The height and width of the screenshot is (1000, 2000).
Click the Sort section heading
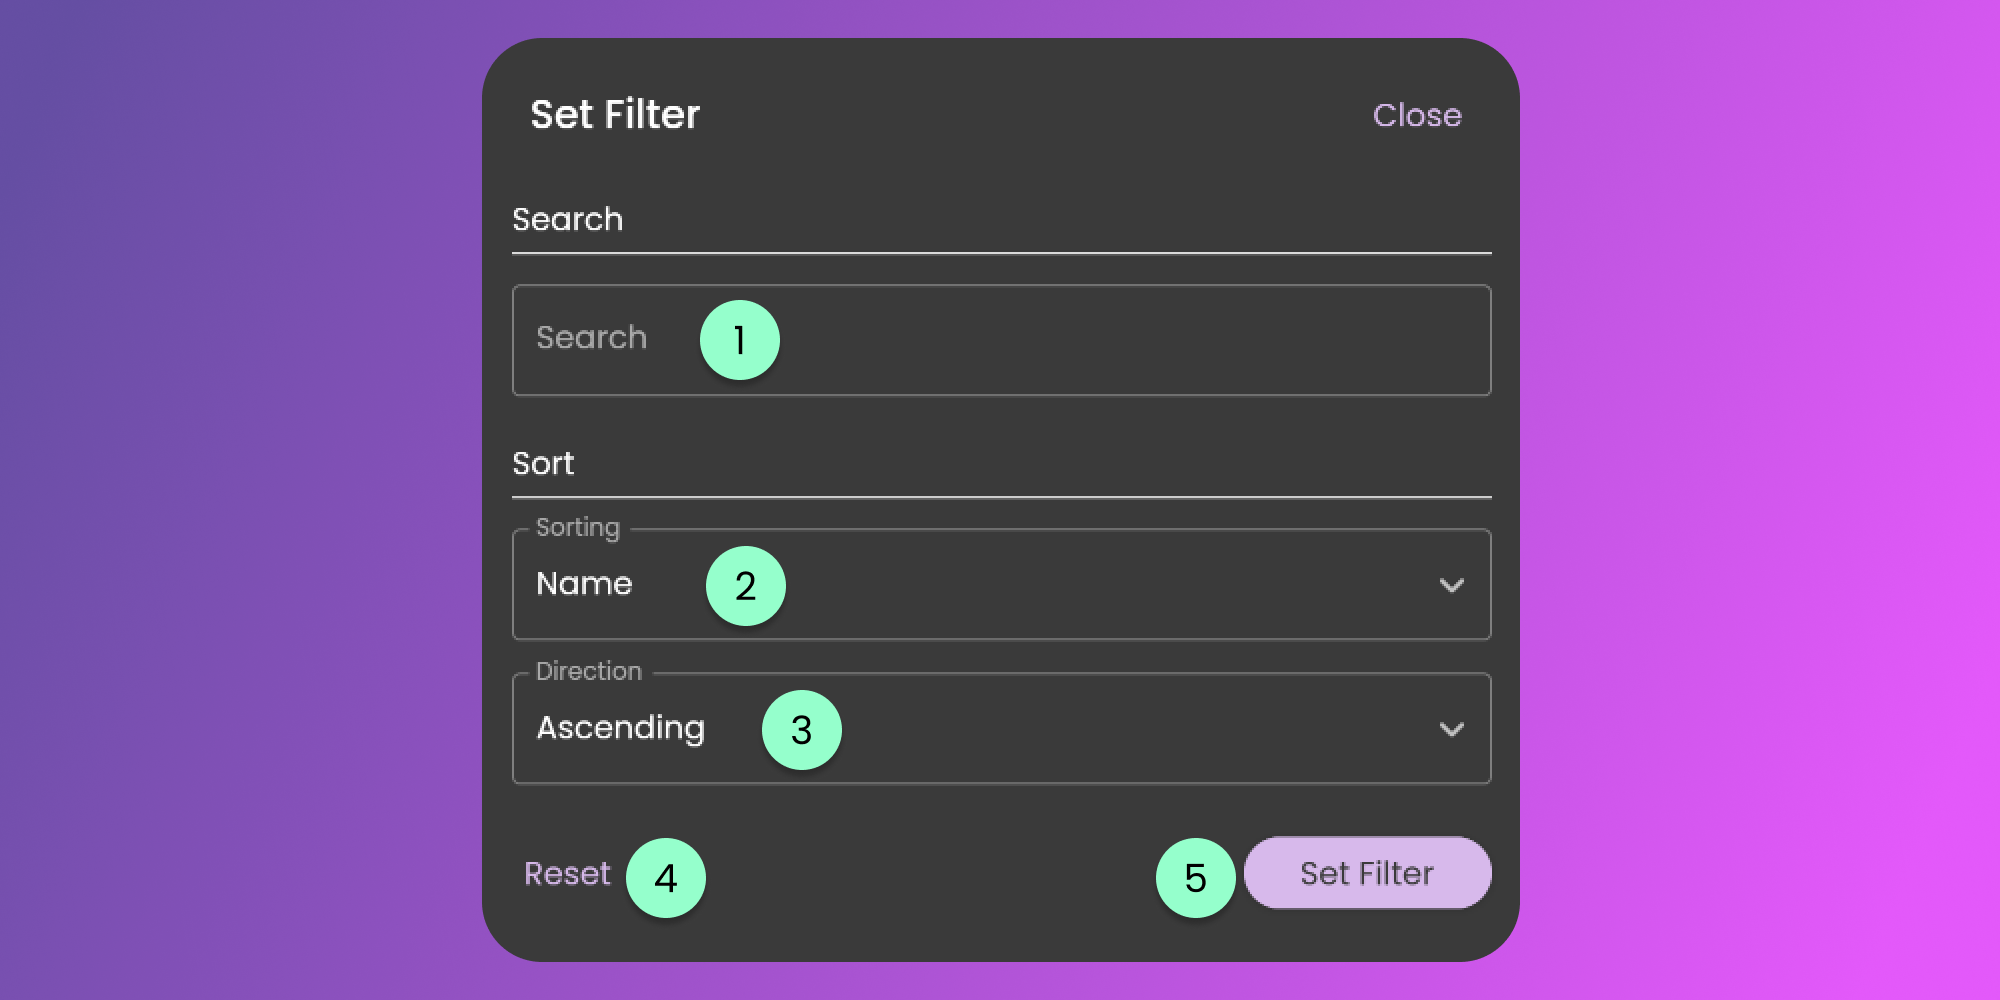543,464
